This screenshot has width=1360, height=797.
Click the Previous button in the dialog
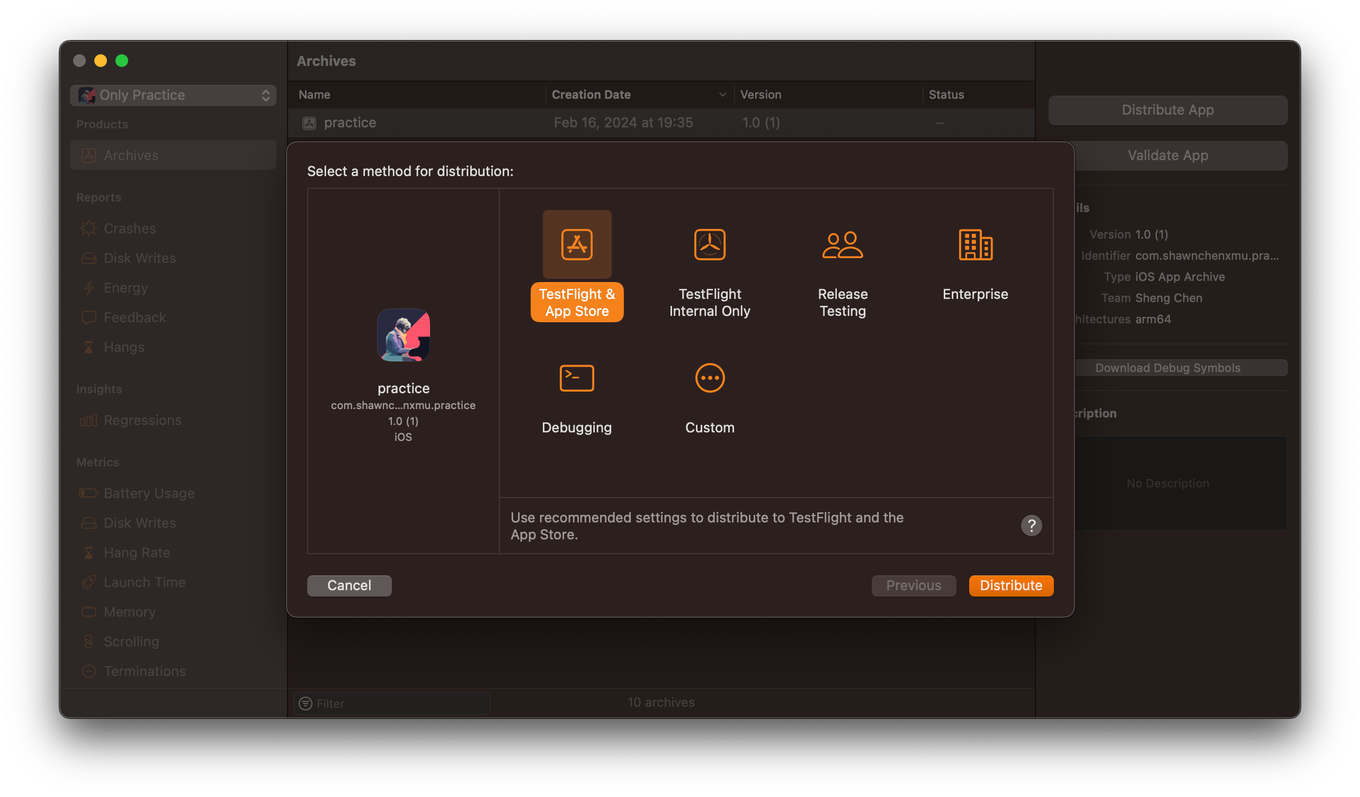(914, 586)
